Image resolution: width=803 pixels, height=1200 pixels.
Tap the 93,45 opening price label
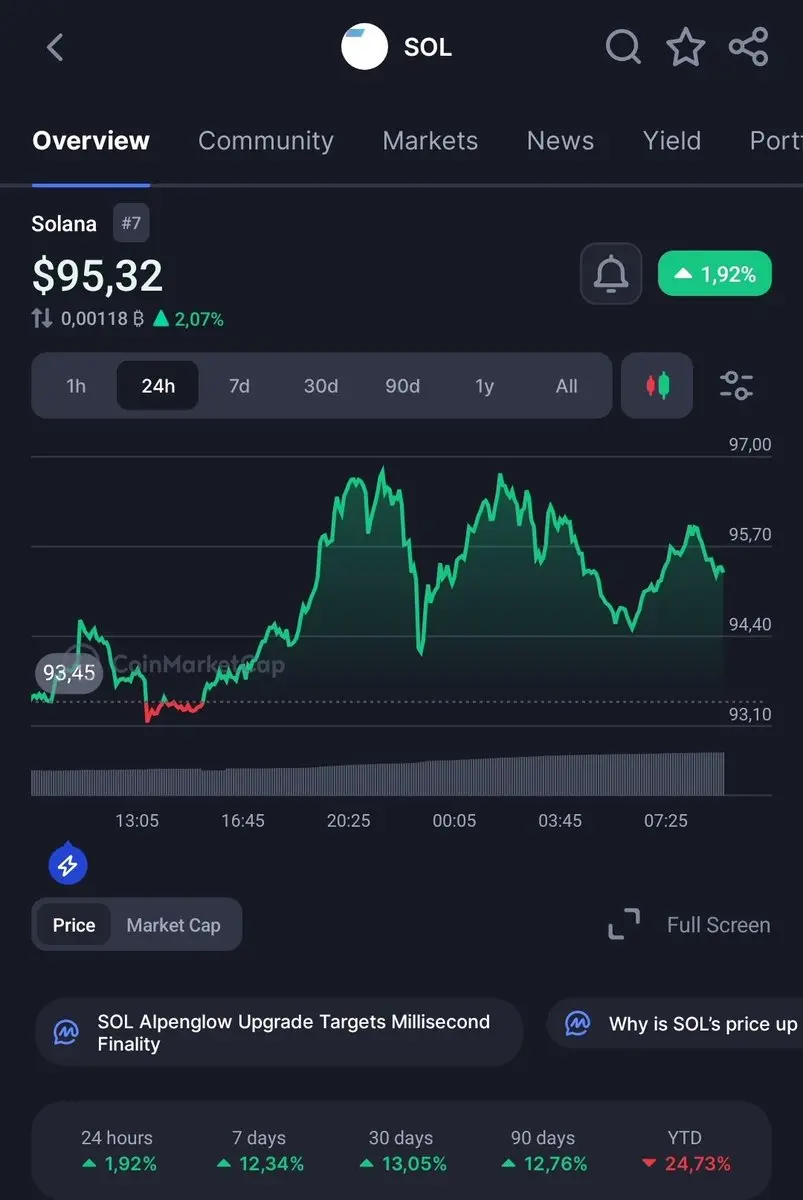[x=69, y=673]
